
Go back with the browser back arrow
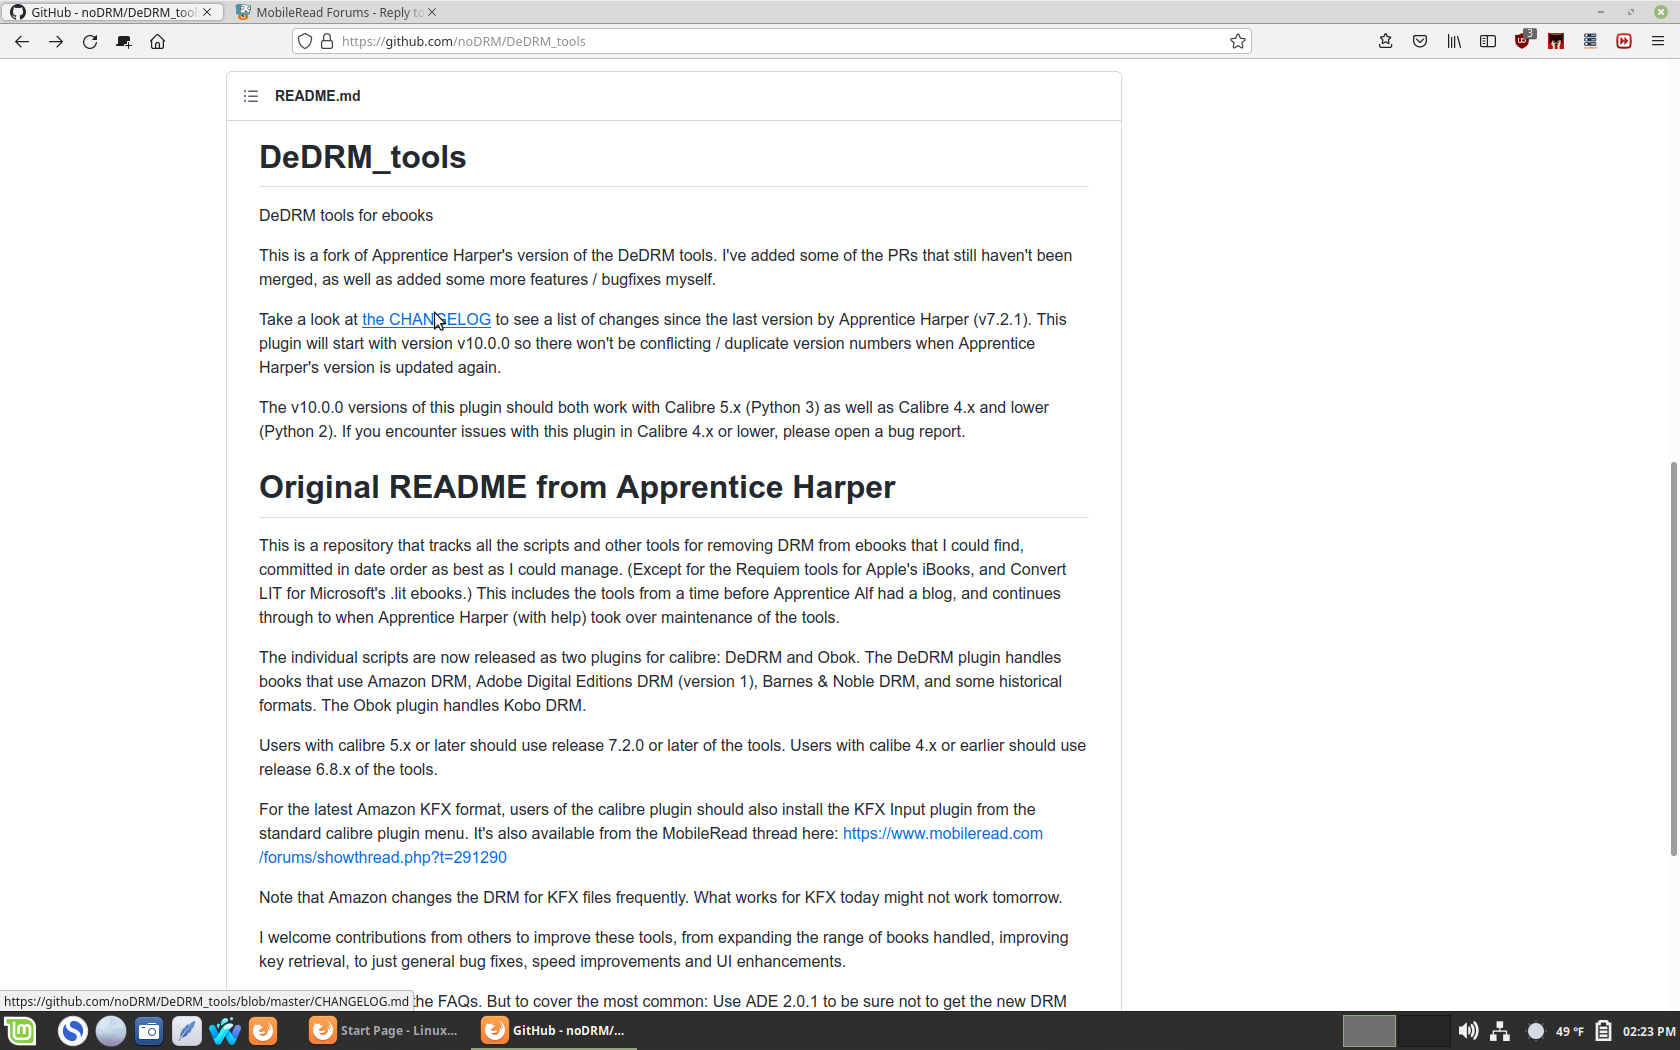[x=22, y=41]
